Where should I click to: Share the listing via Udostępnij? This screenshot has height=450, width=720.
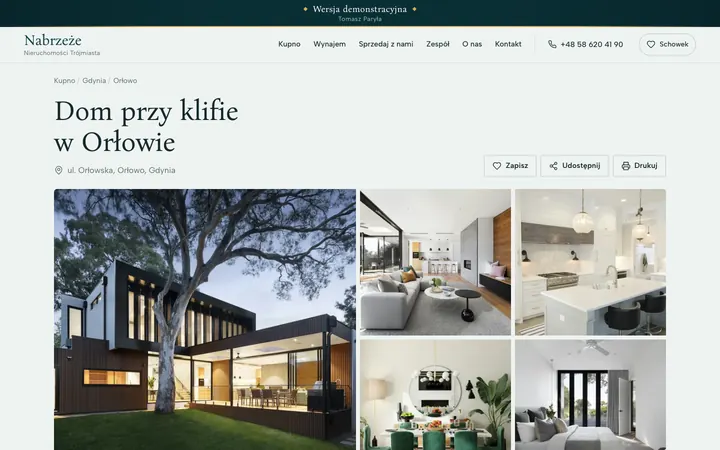(x=574, y=166)
